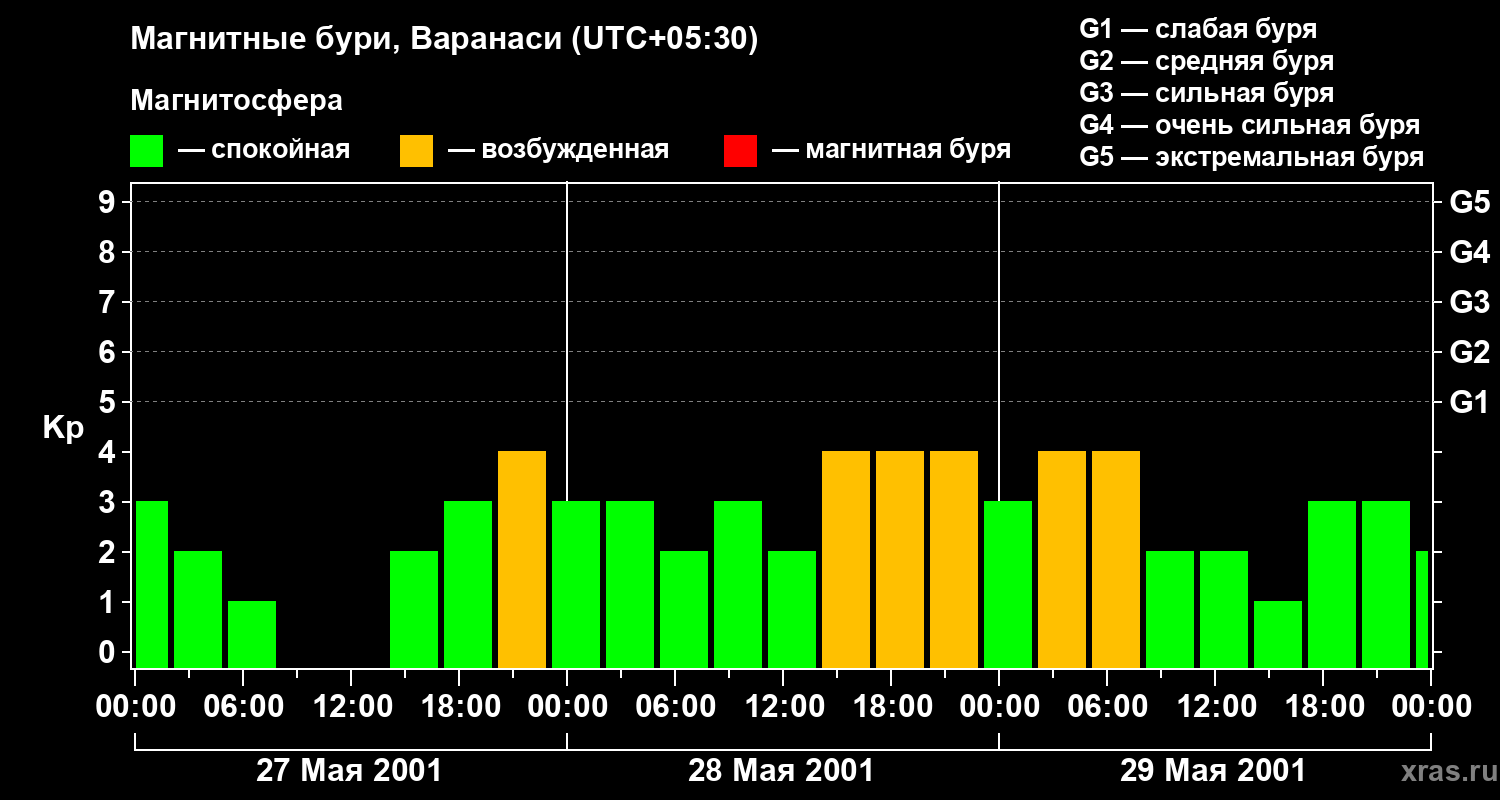Select the '28 Мая 2001' date label
This screenshot has height=800, width=1500.
point(781,771)
